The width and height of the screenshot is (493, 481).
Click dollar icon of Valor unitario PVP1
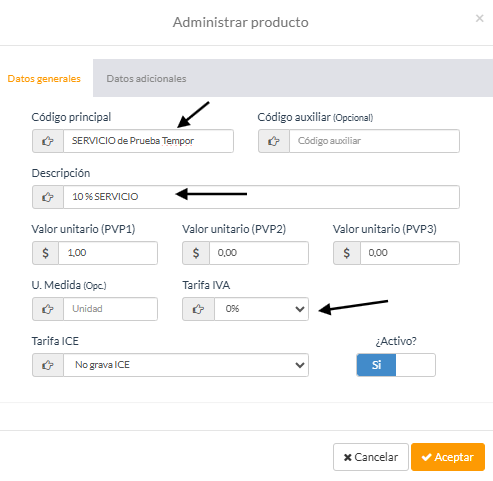coord(45,253)
